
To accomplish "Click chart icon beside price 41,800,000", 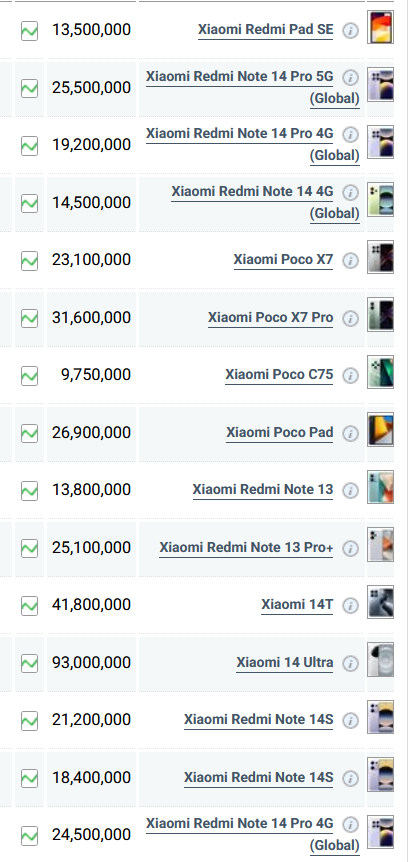I will [x=29, y=606].
